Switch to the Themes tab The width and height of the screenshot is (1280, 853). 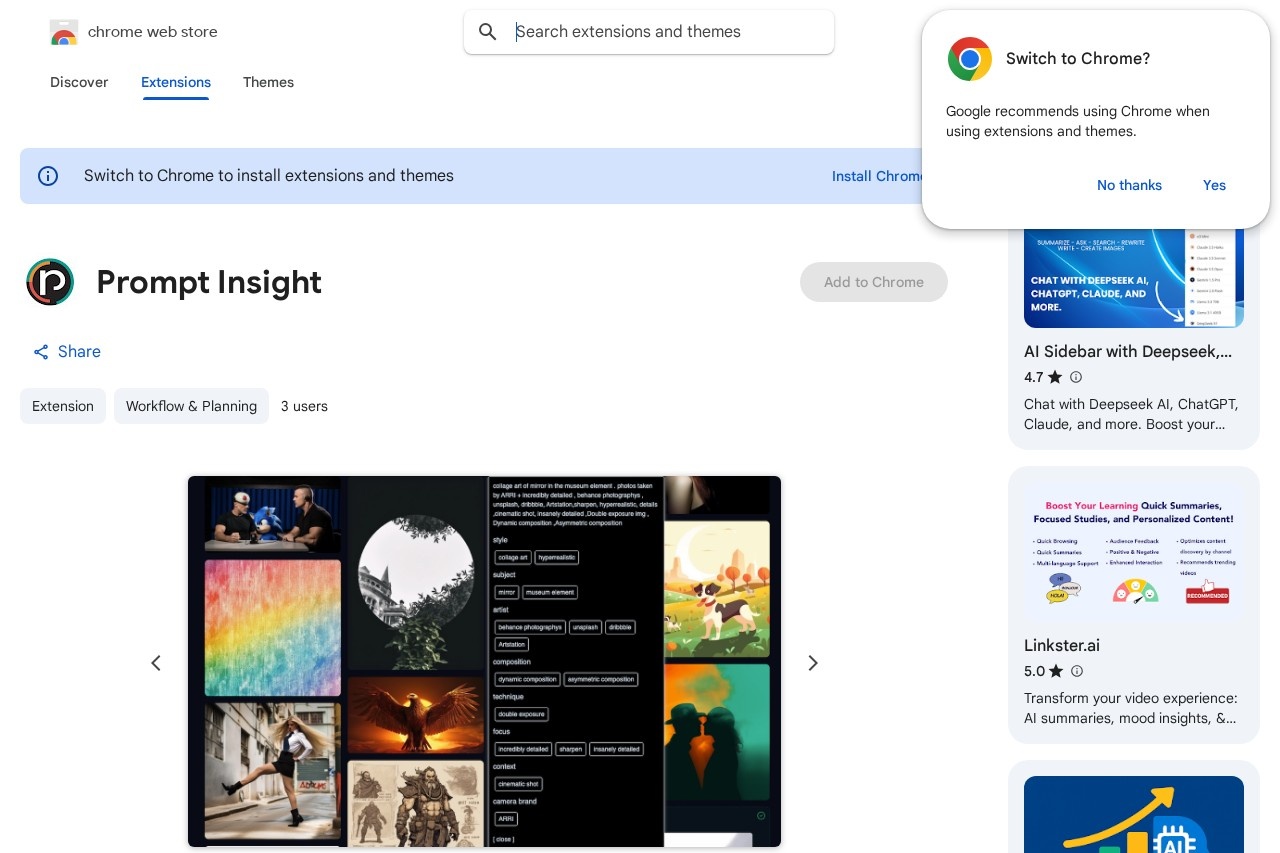coord(268,82)
